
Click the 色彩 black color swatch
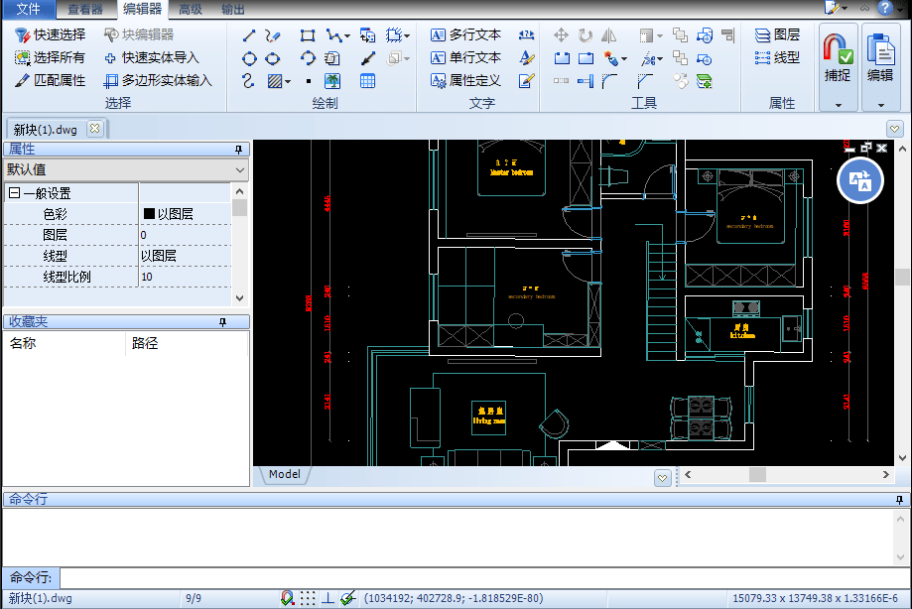pyautogui.click(x=149, y=213)
